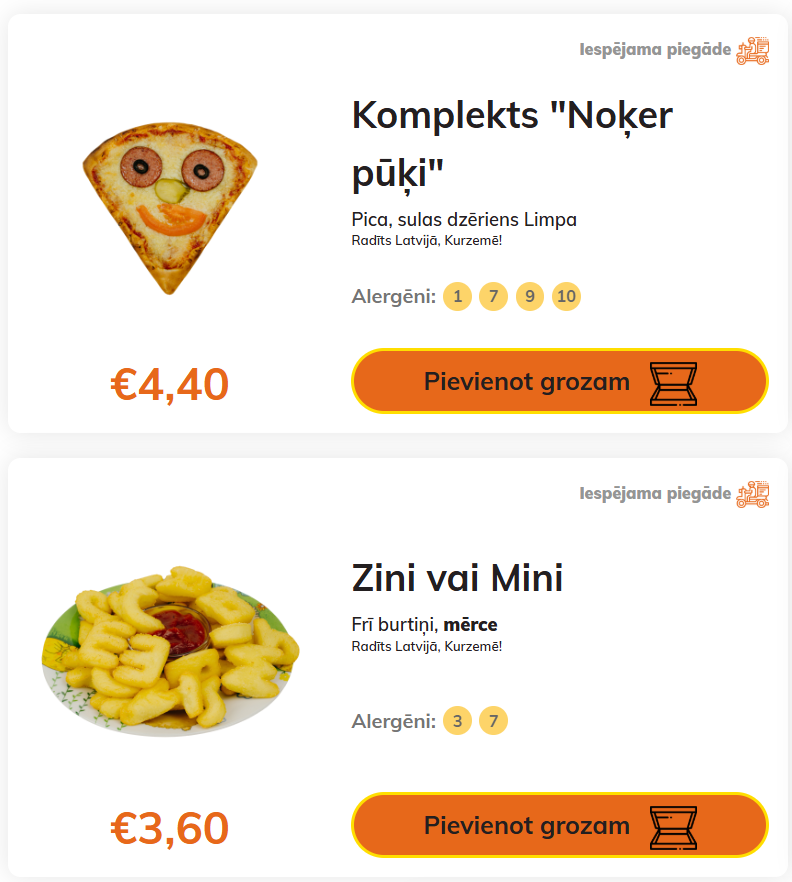Click allergen badge 7 on Zini vai Mini

click(x=493, y=721)
